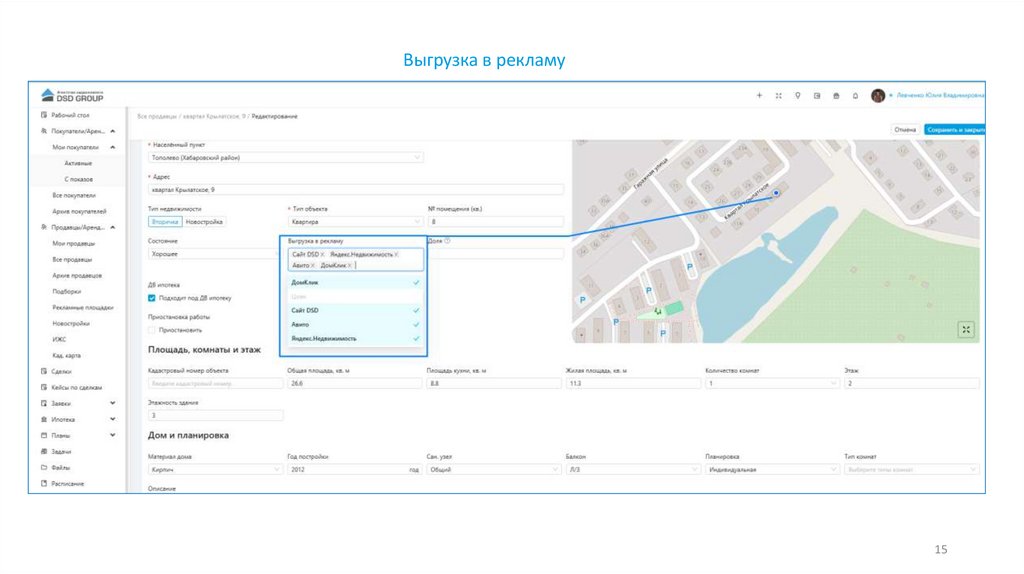Deselect Сайт DSD in dropdown list
The width and height of the screenshot is (1024, 574).
[353, 310]
